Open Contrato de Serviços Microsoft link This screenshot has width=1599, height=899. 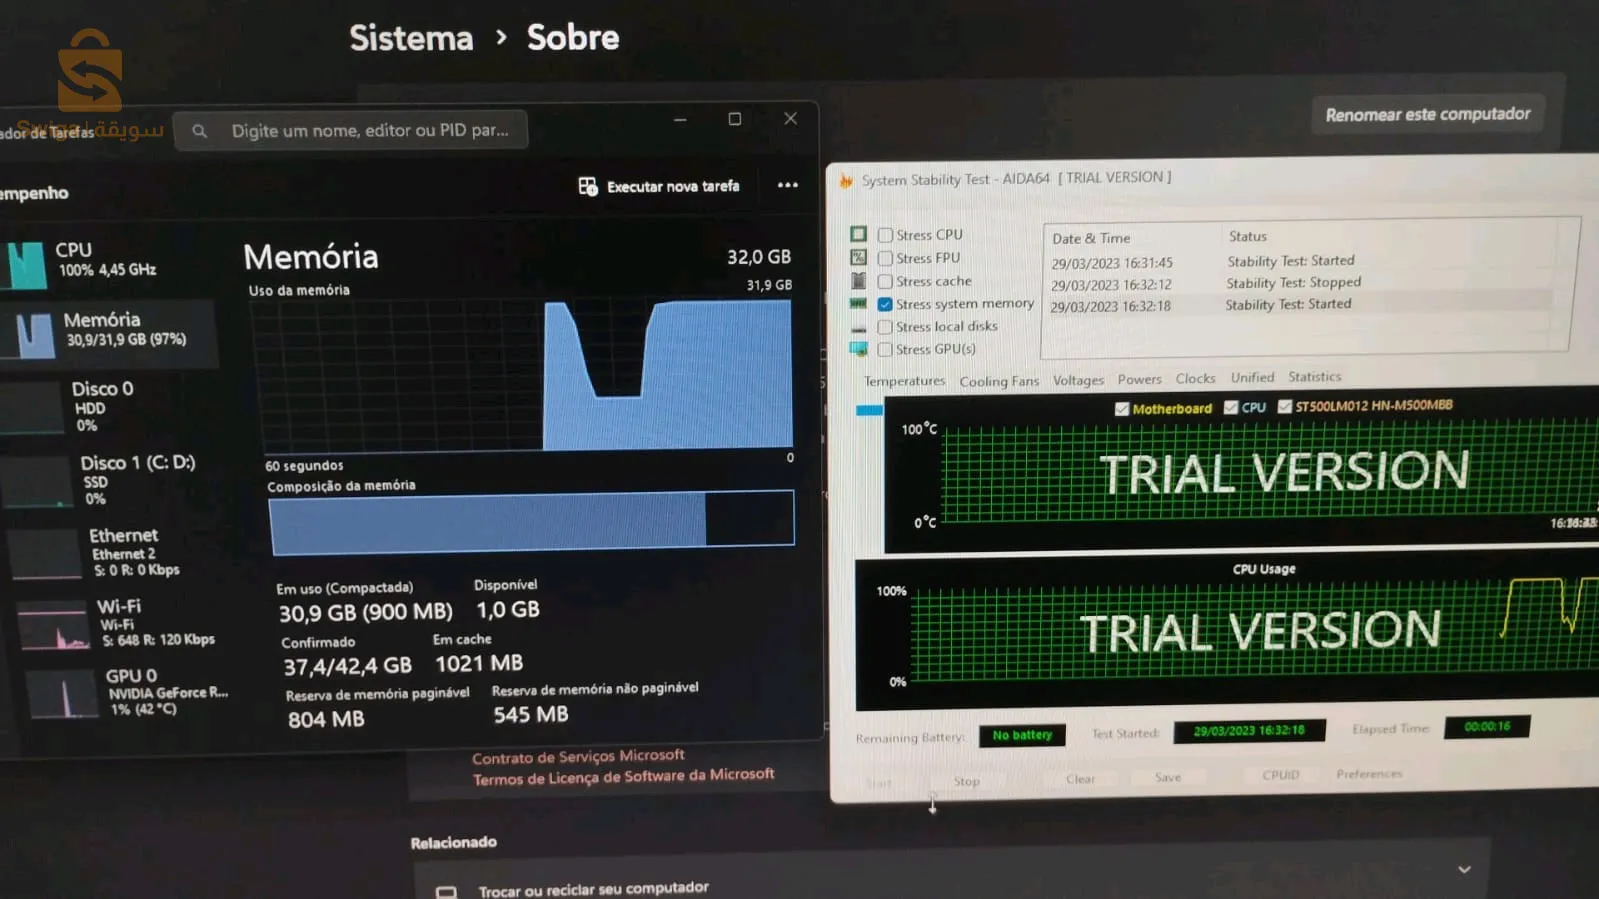tap(578, 756)
